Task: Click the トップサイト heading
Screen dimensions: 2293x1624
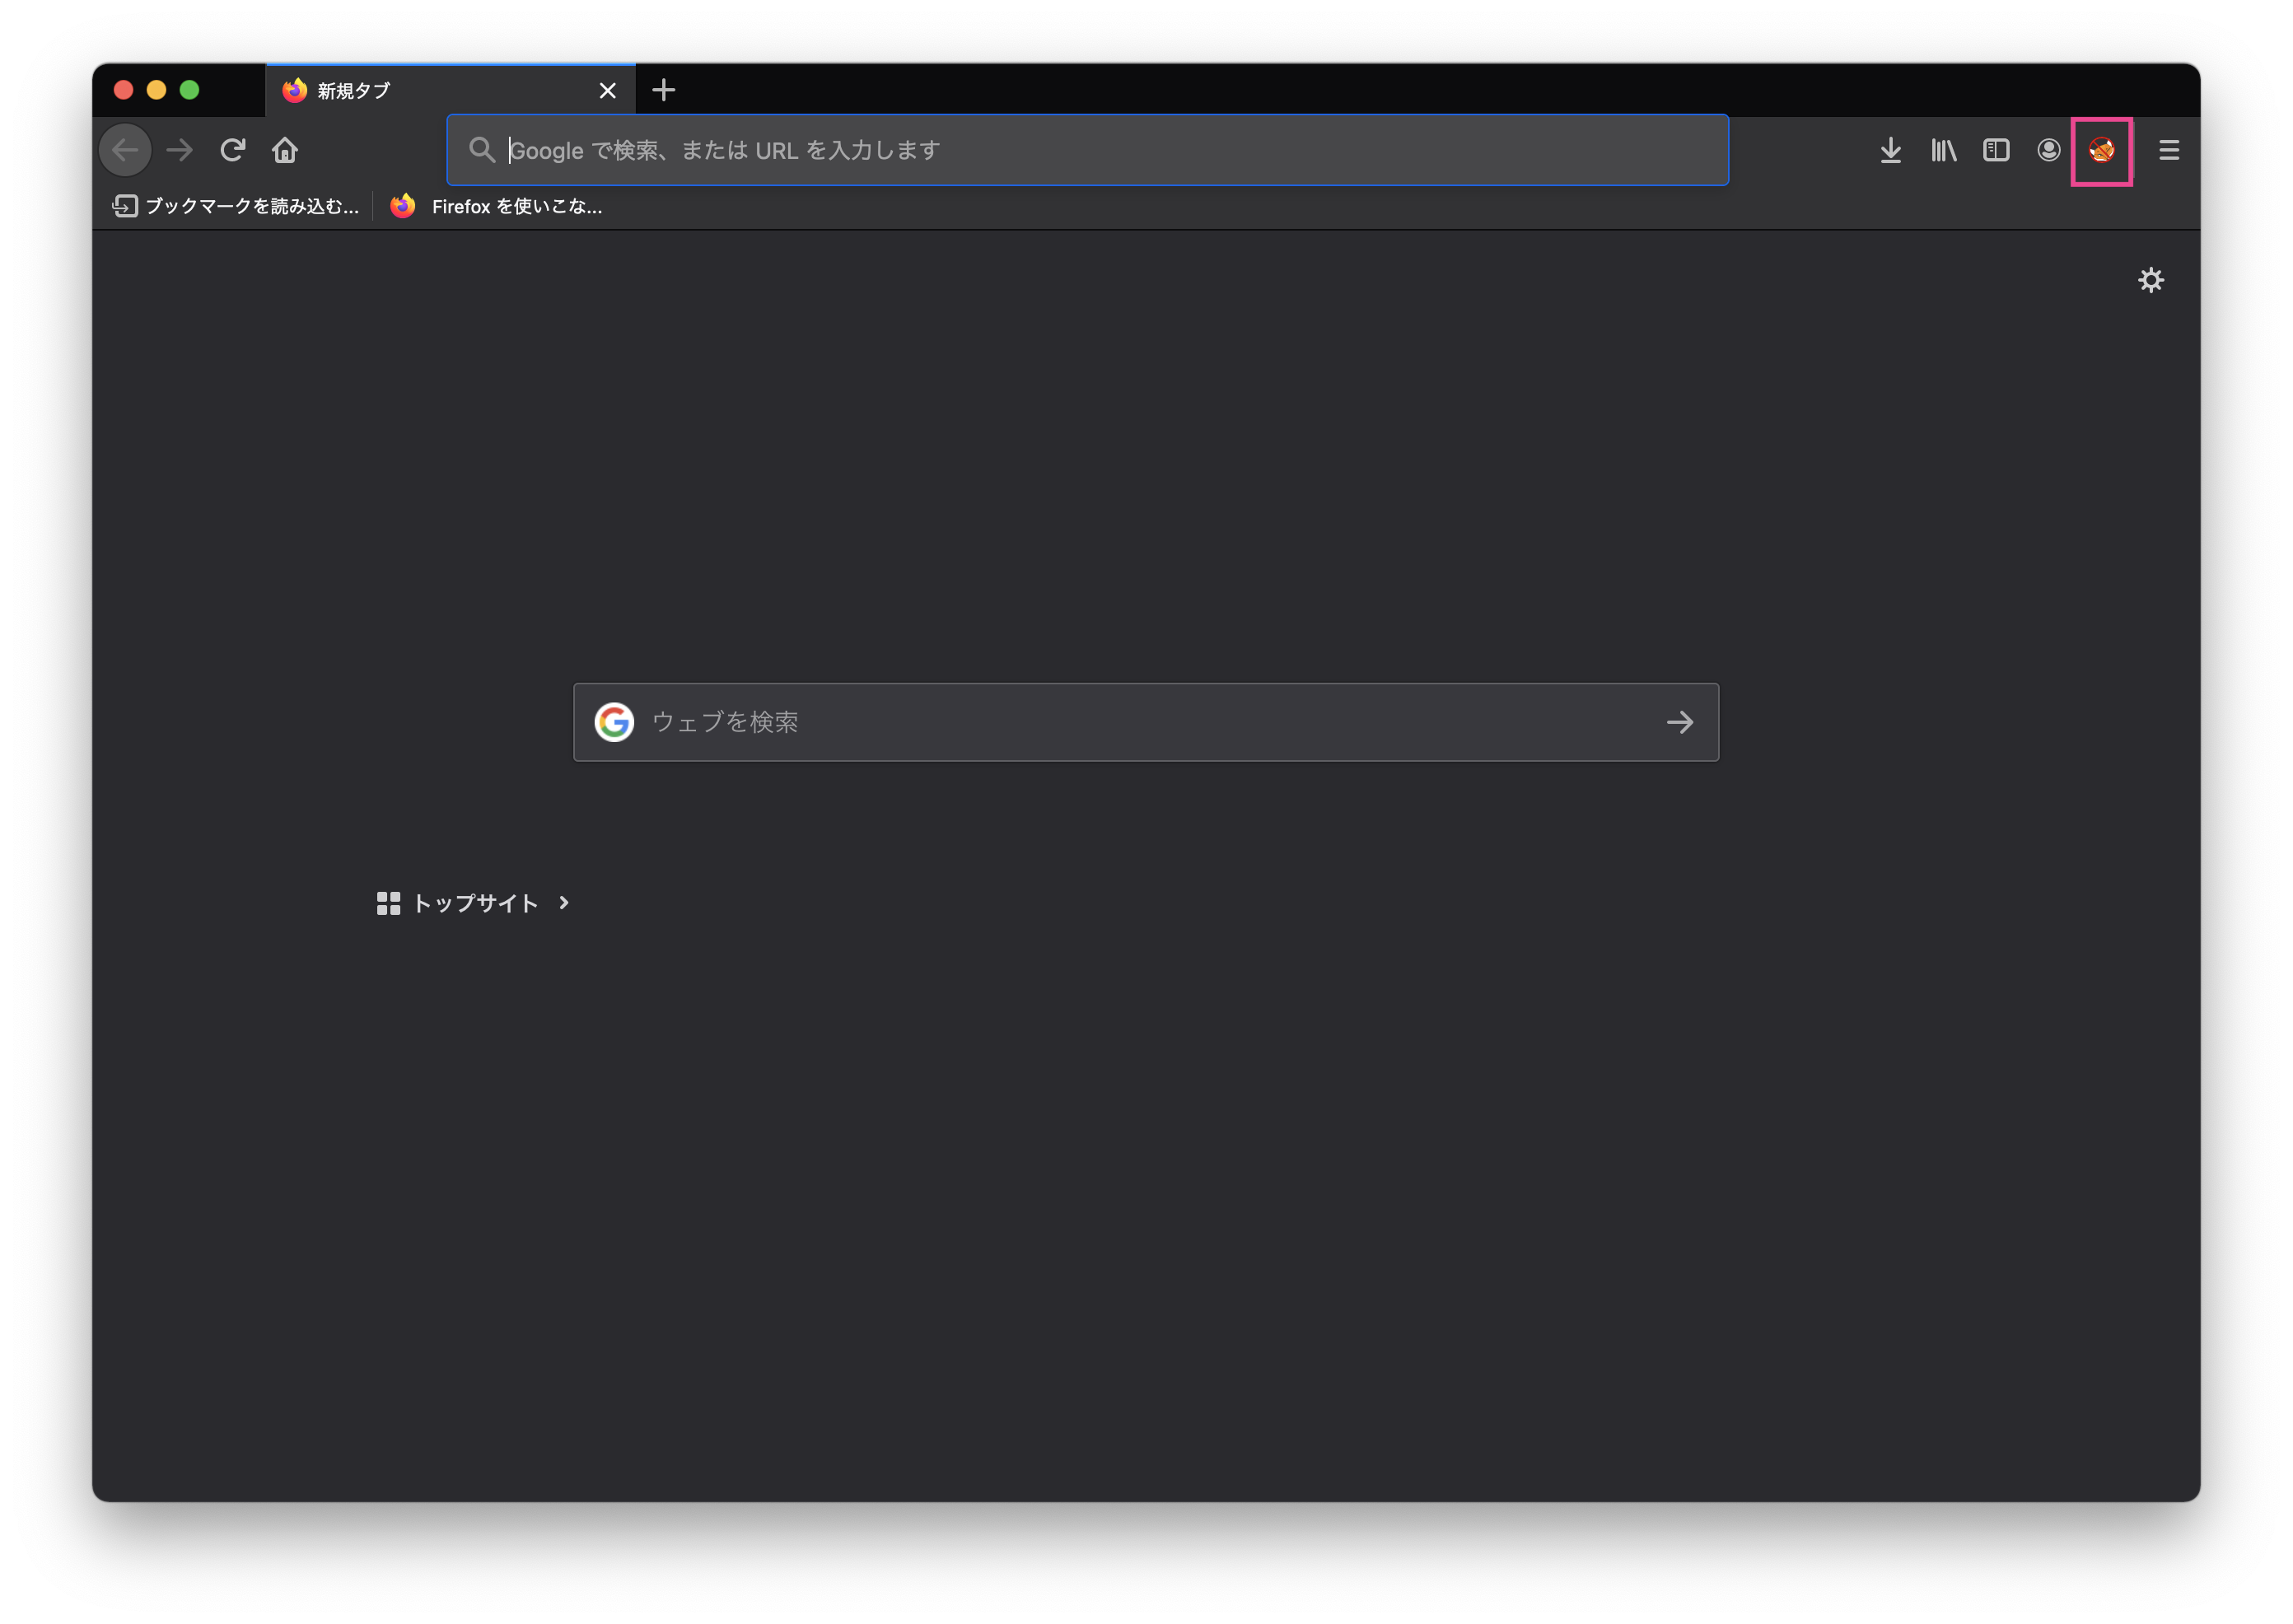Action: (476, 903)
